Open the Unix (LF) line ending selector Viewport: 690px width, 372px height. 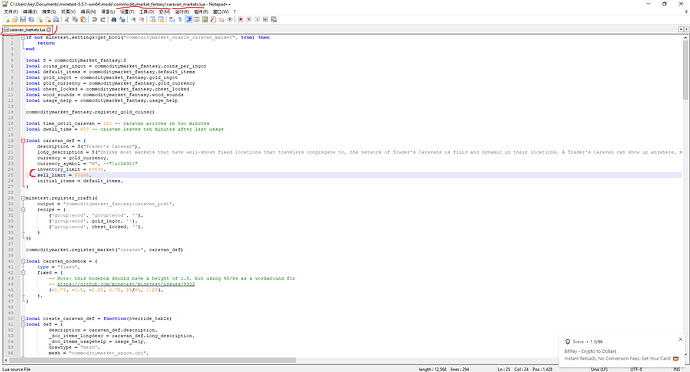[599, 369]
